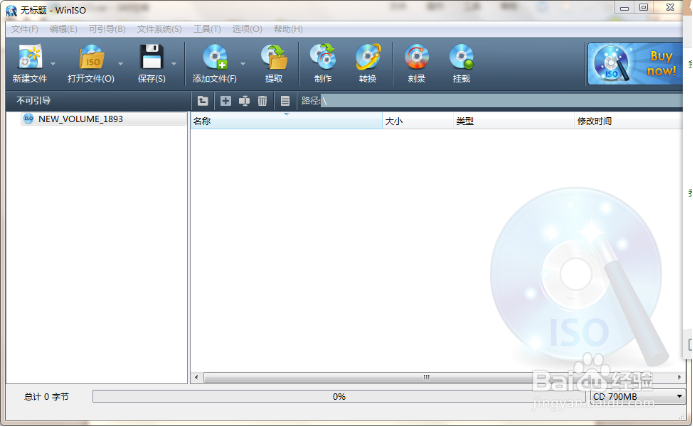Open the 帮助(H) menu
This screenshot has height=427, width=693.
(288, 29)
